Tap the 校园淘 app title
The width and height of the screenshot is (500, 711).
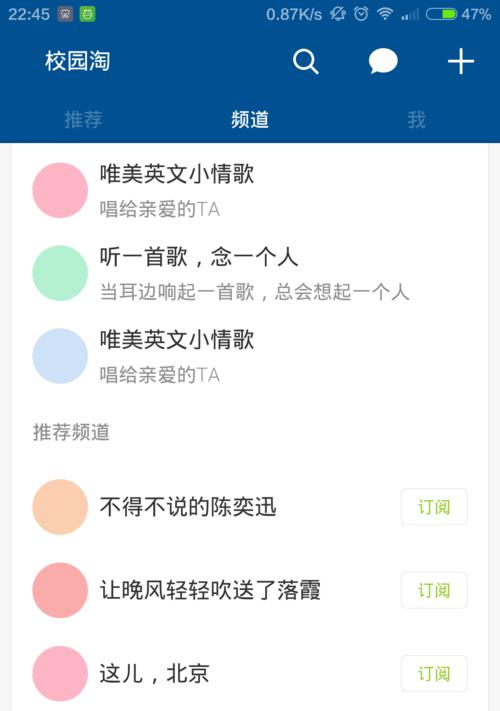[78, 61]
